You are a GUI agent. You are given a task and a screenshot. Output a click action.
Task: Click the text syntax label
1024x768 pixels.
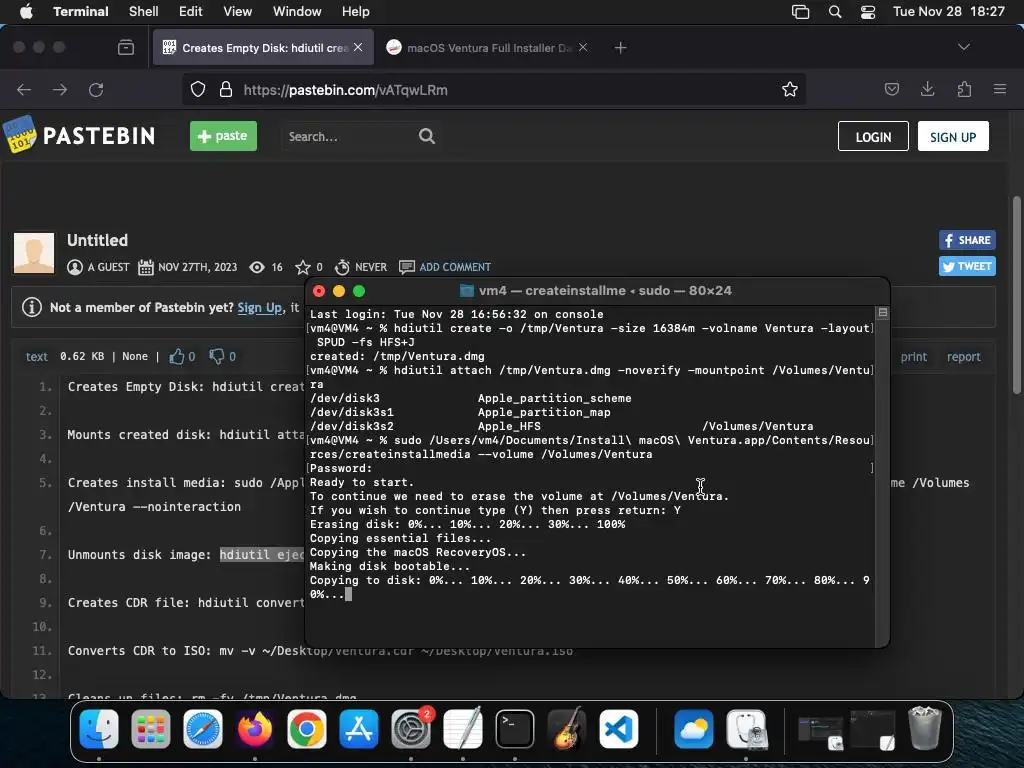(x=37, y=357)
